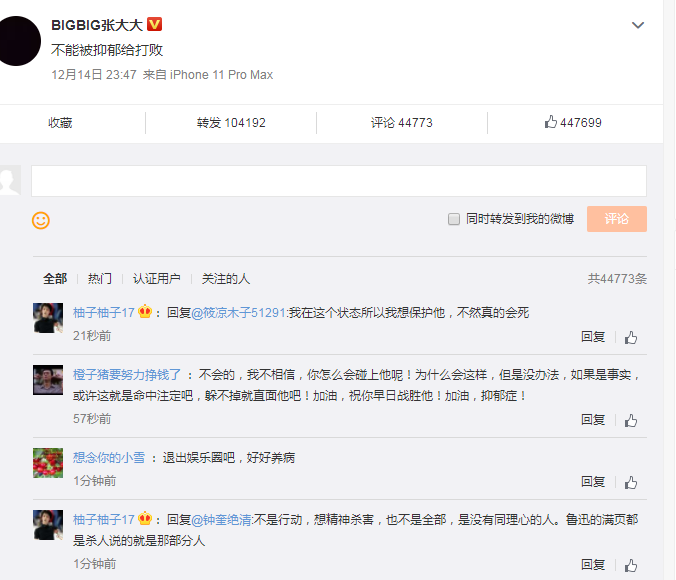Viewport: 676px width, 580px height.
Task: Click 评论 44773 in the action bar
Action: 401,123
